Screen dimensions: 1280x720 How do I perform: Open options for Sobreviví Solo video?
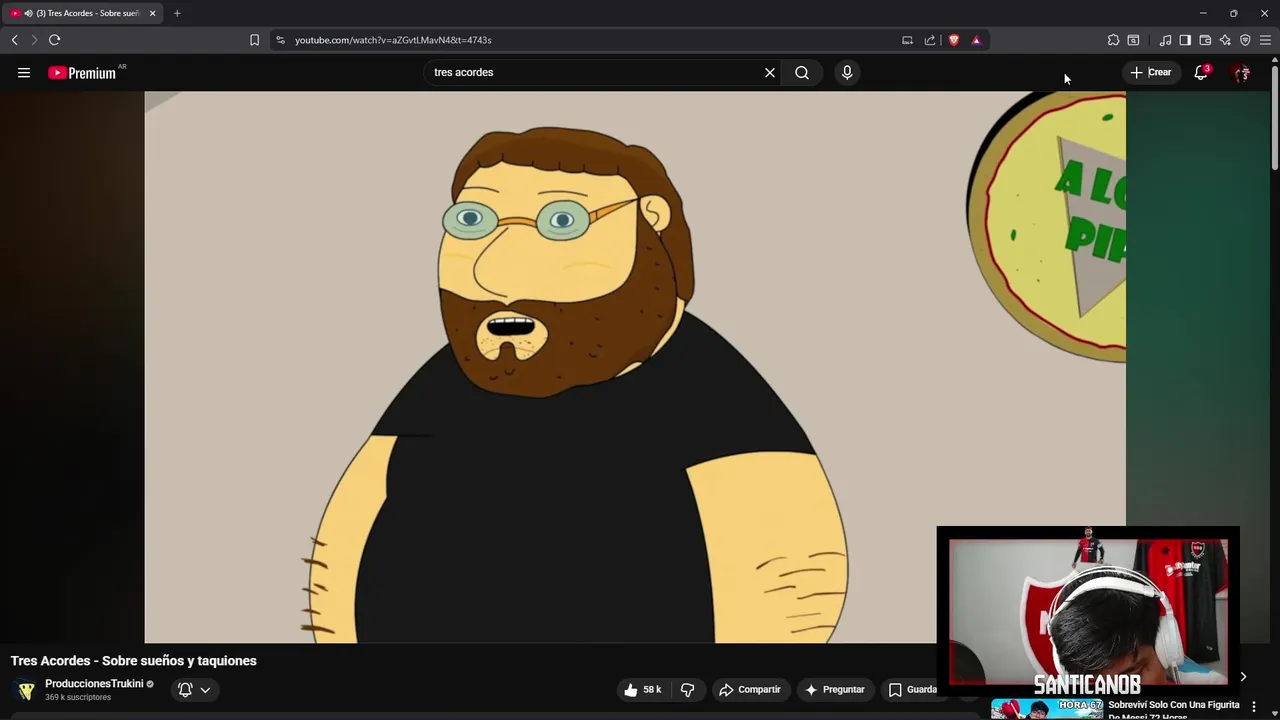pyautogui.click(x=1253, y=707)
